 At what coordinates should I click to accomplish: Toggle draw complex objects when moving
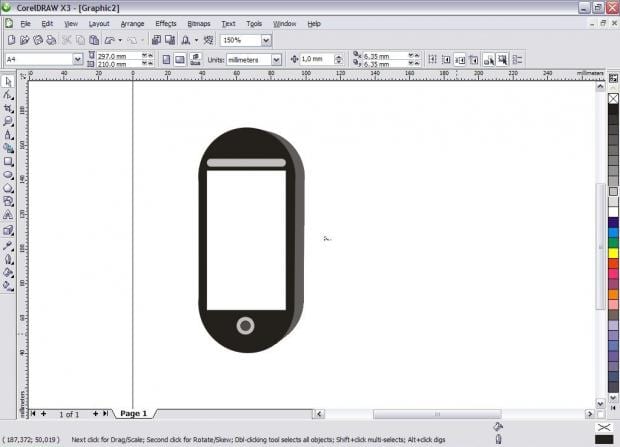[489, 60]
